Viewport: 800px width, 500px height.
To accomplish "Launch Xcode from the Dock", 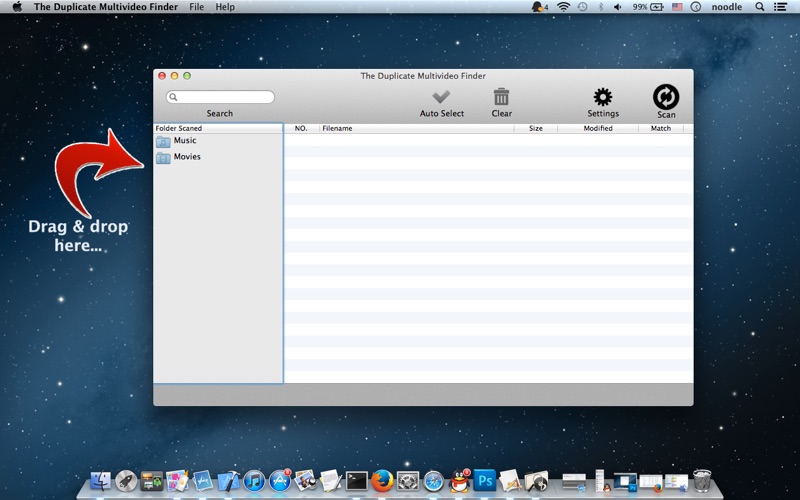I will pos(228,481).
